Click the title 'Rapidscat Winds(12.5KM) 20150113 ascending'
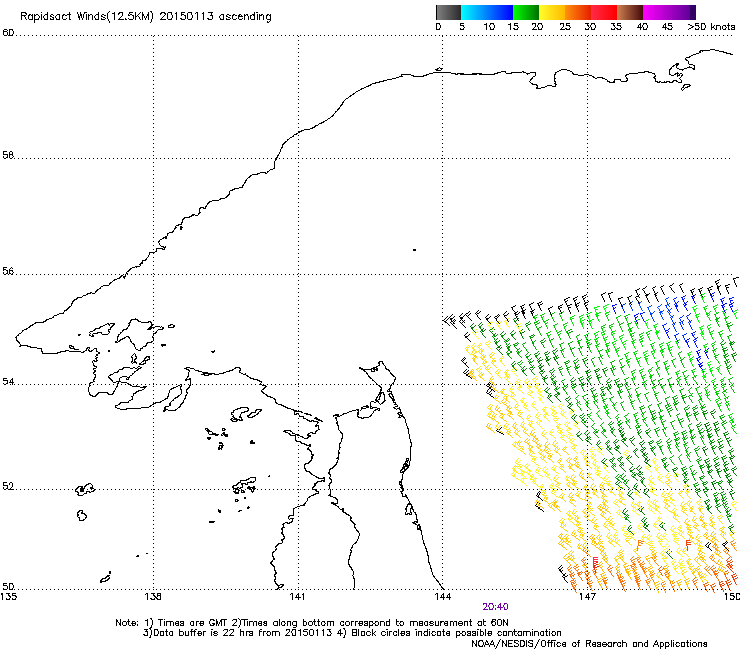 [x=146, y=17]
